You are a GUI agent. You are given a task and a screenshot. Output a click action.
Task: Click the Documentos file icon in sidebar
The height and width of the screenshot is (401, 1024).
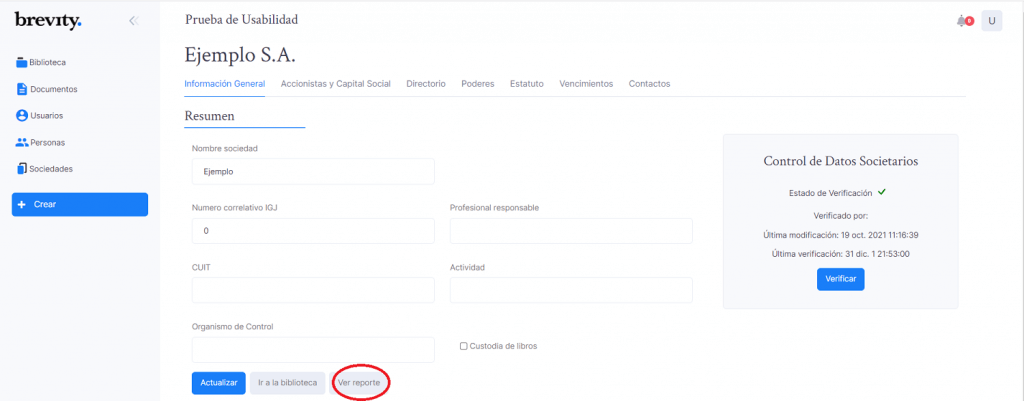tap(22, 89)
